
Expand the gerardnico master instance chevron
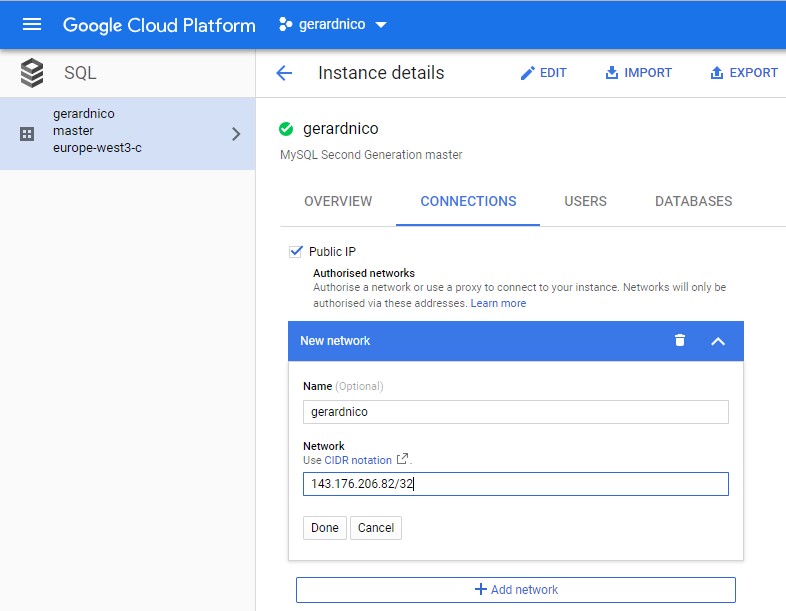(236, 134)
